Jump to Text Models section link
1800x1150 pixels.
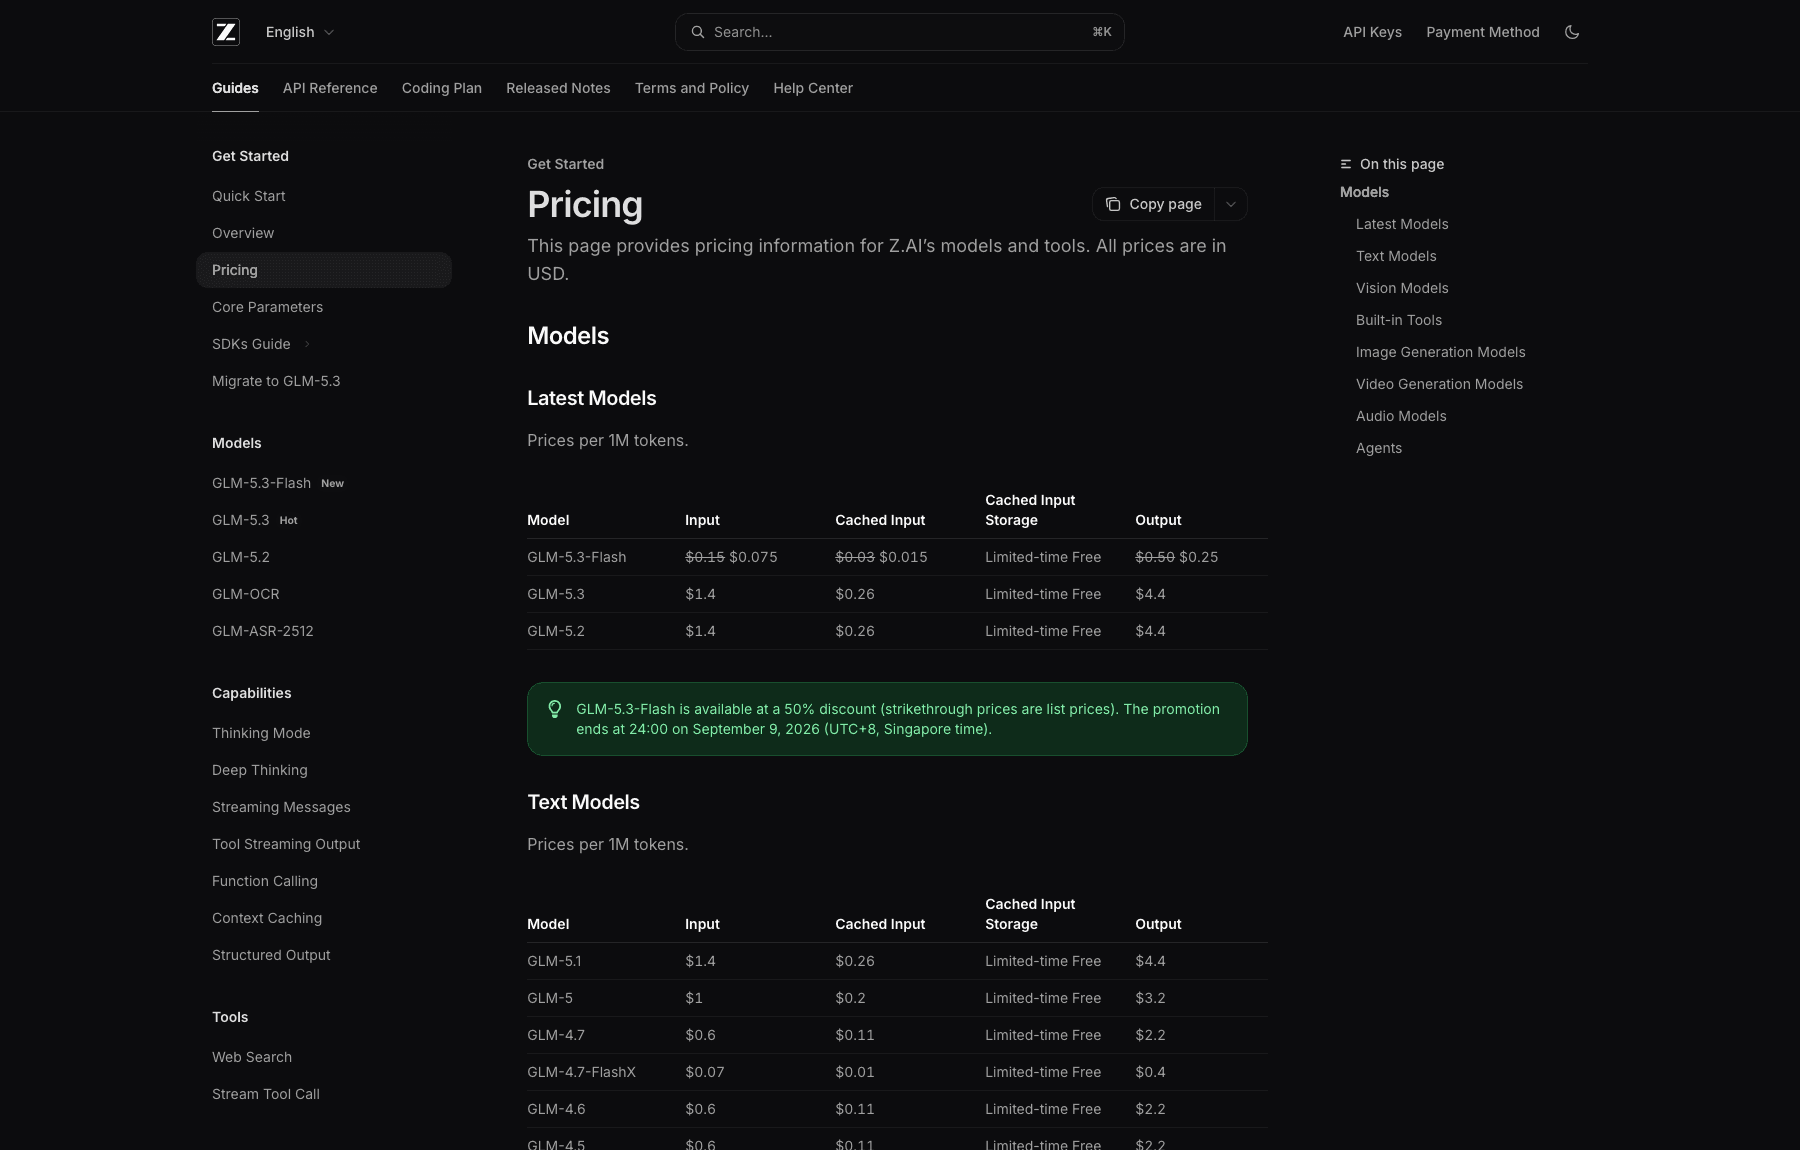click(x=1396, y=256)
